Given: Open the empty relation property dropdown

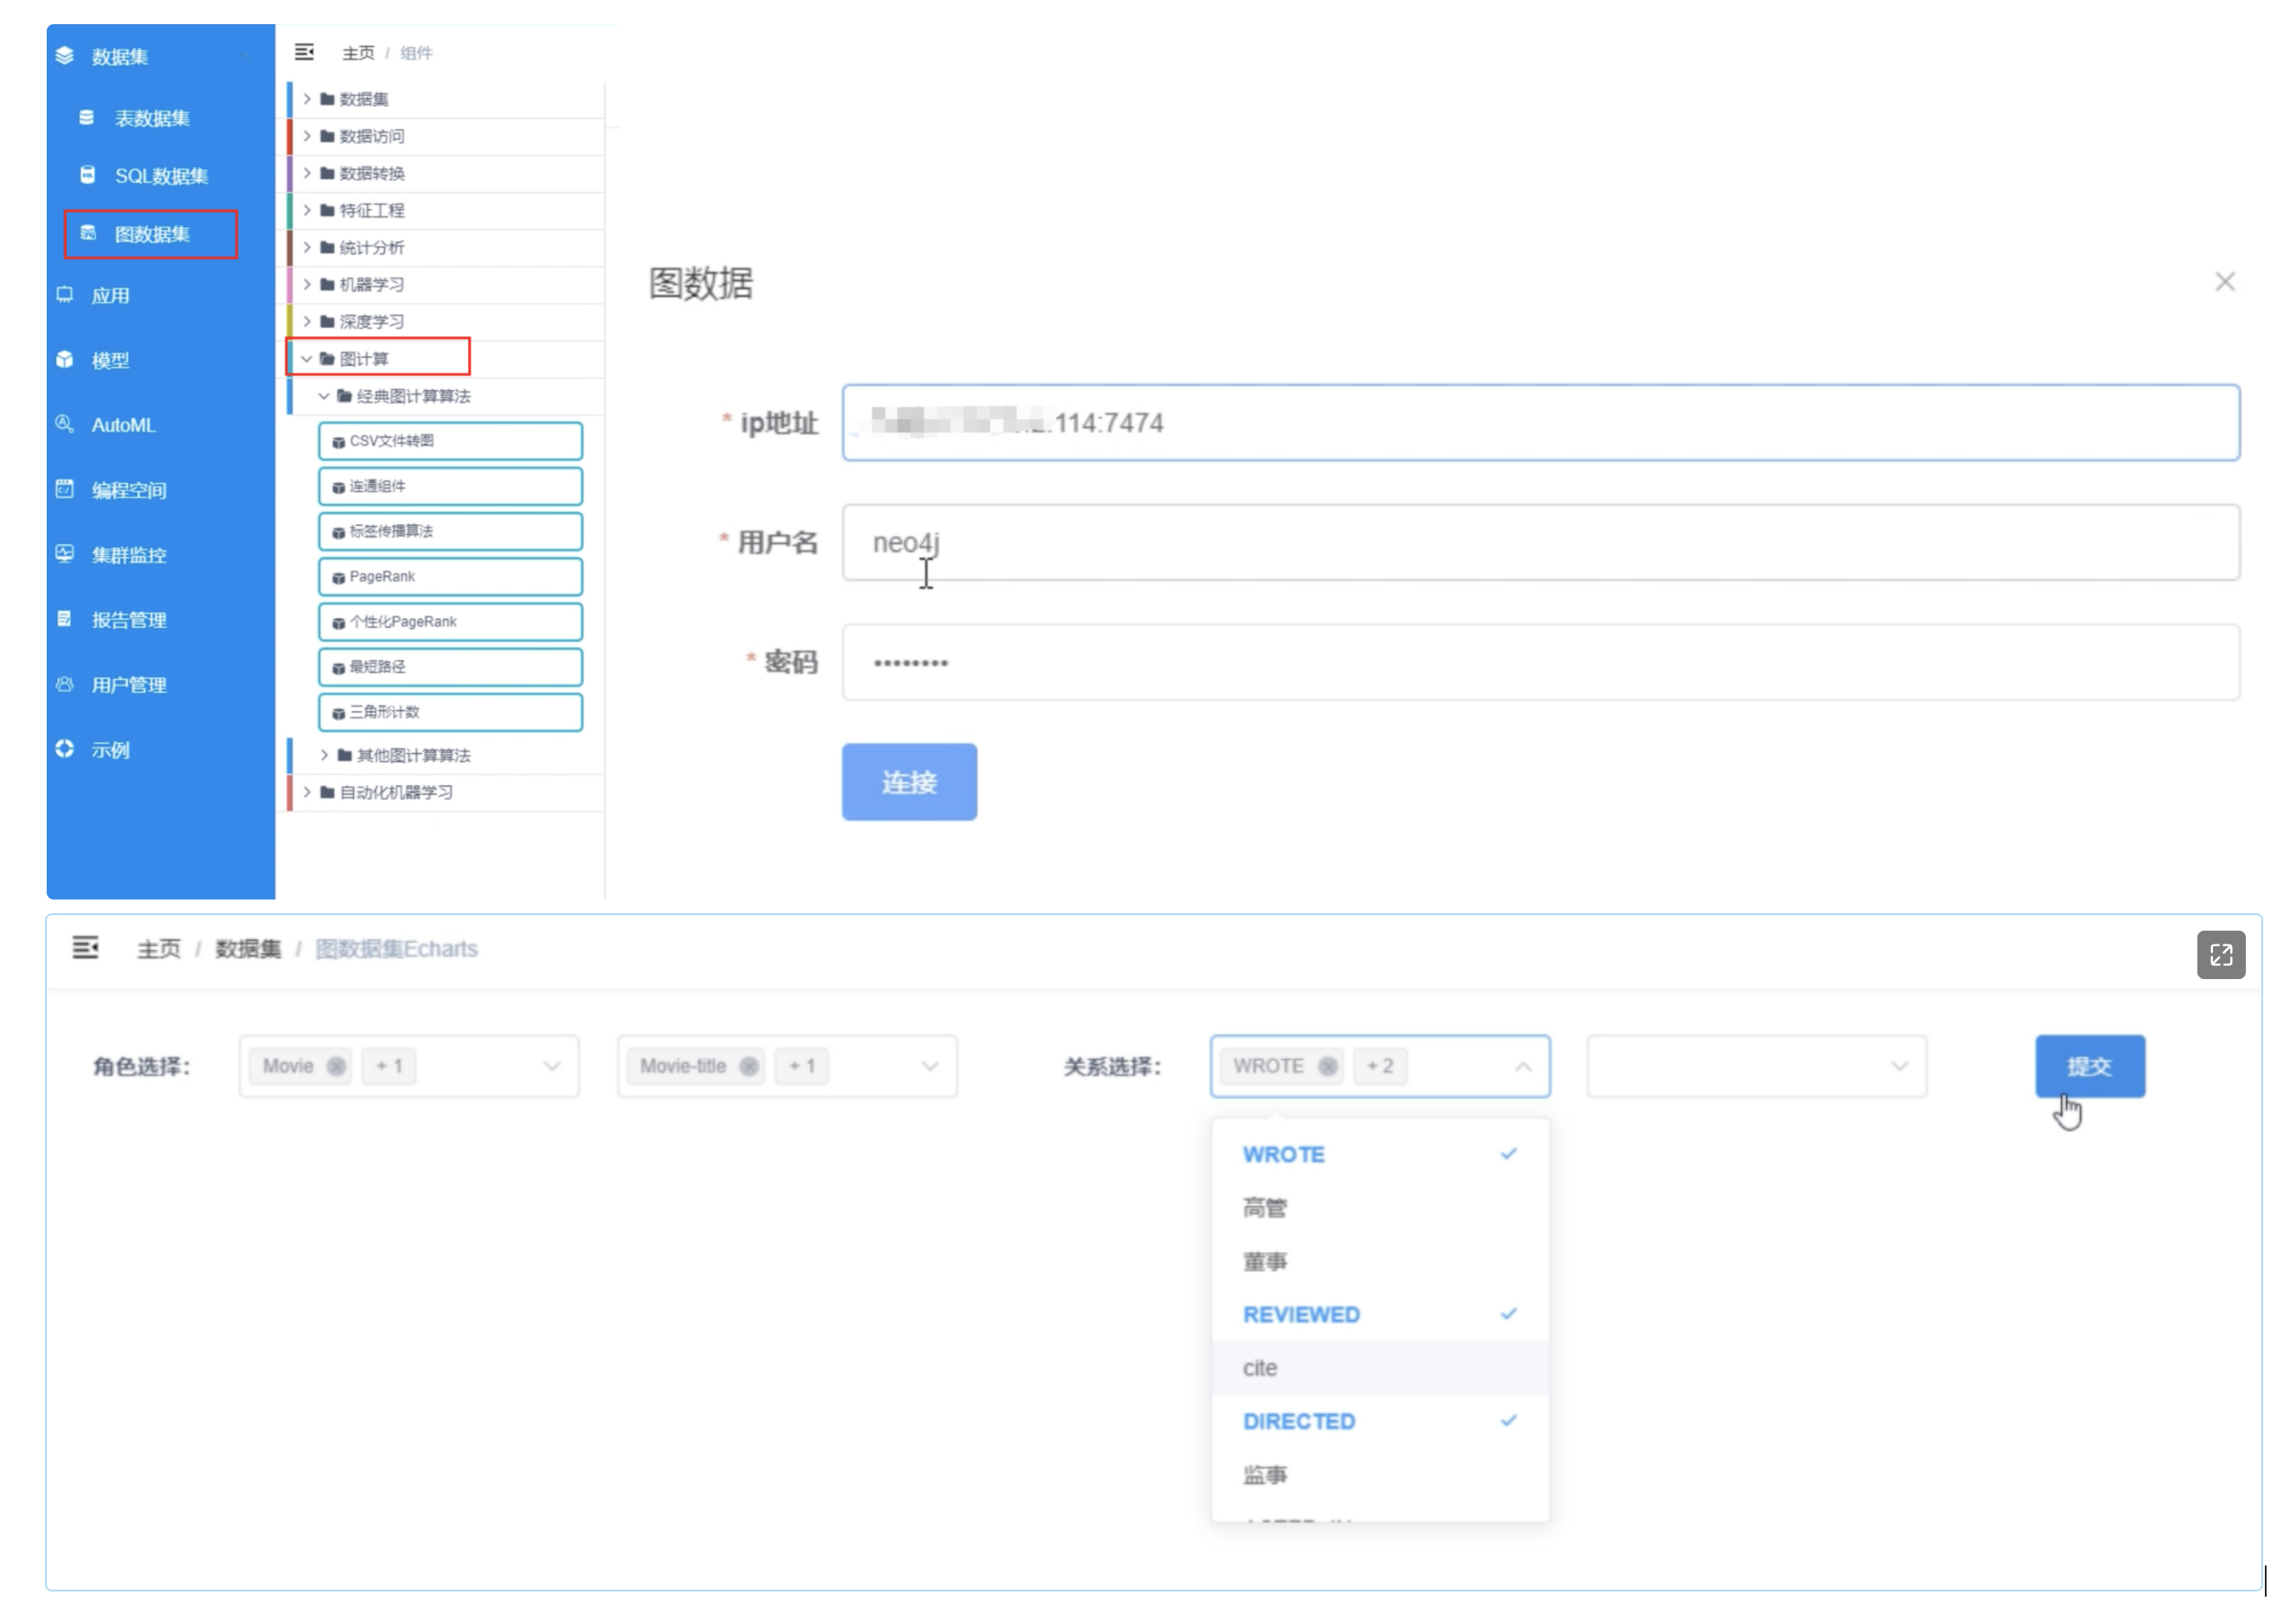Looking at the screenshot, I should tap(1756, 1066).
